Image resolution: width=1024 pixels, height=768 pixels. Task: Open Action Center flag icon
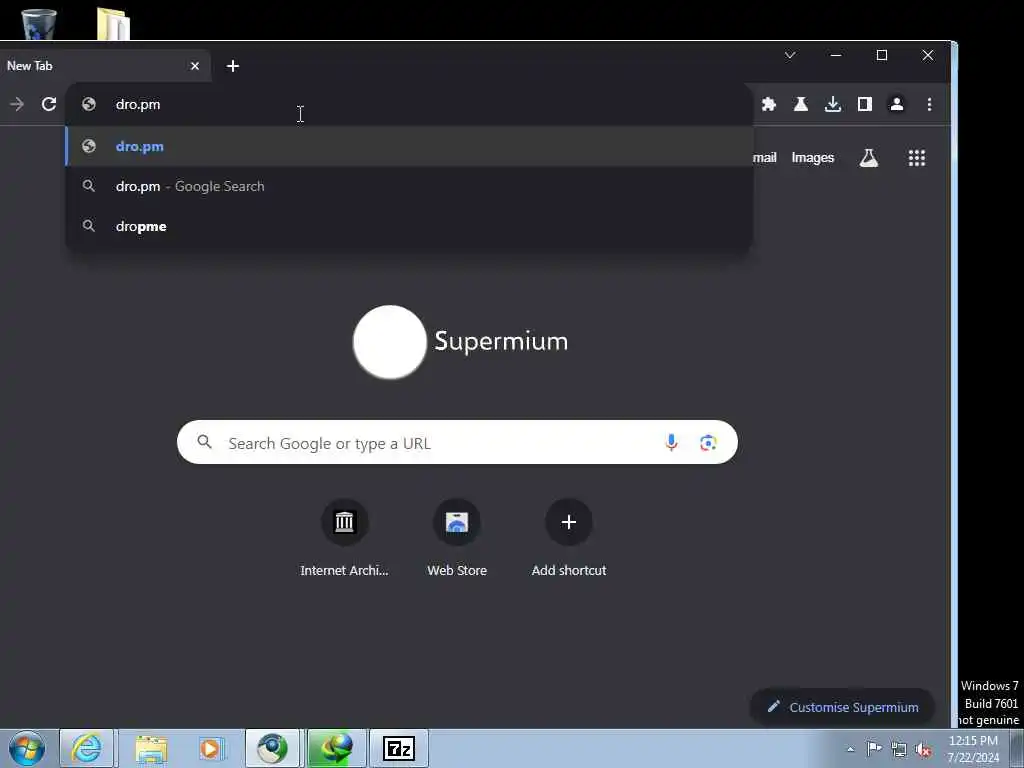[874, 749]
